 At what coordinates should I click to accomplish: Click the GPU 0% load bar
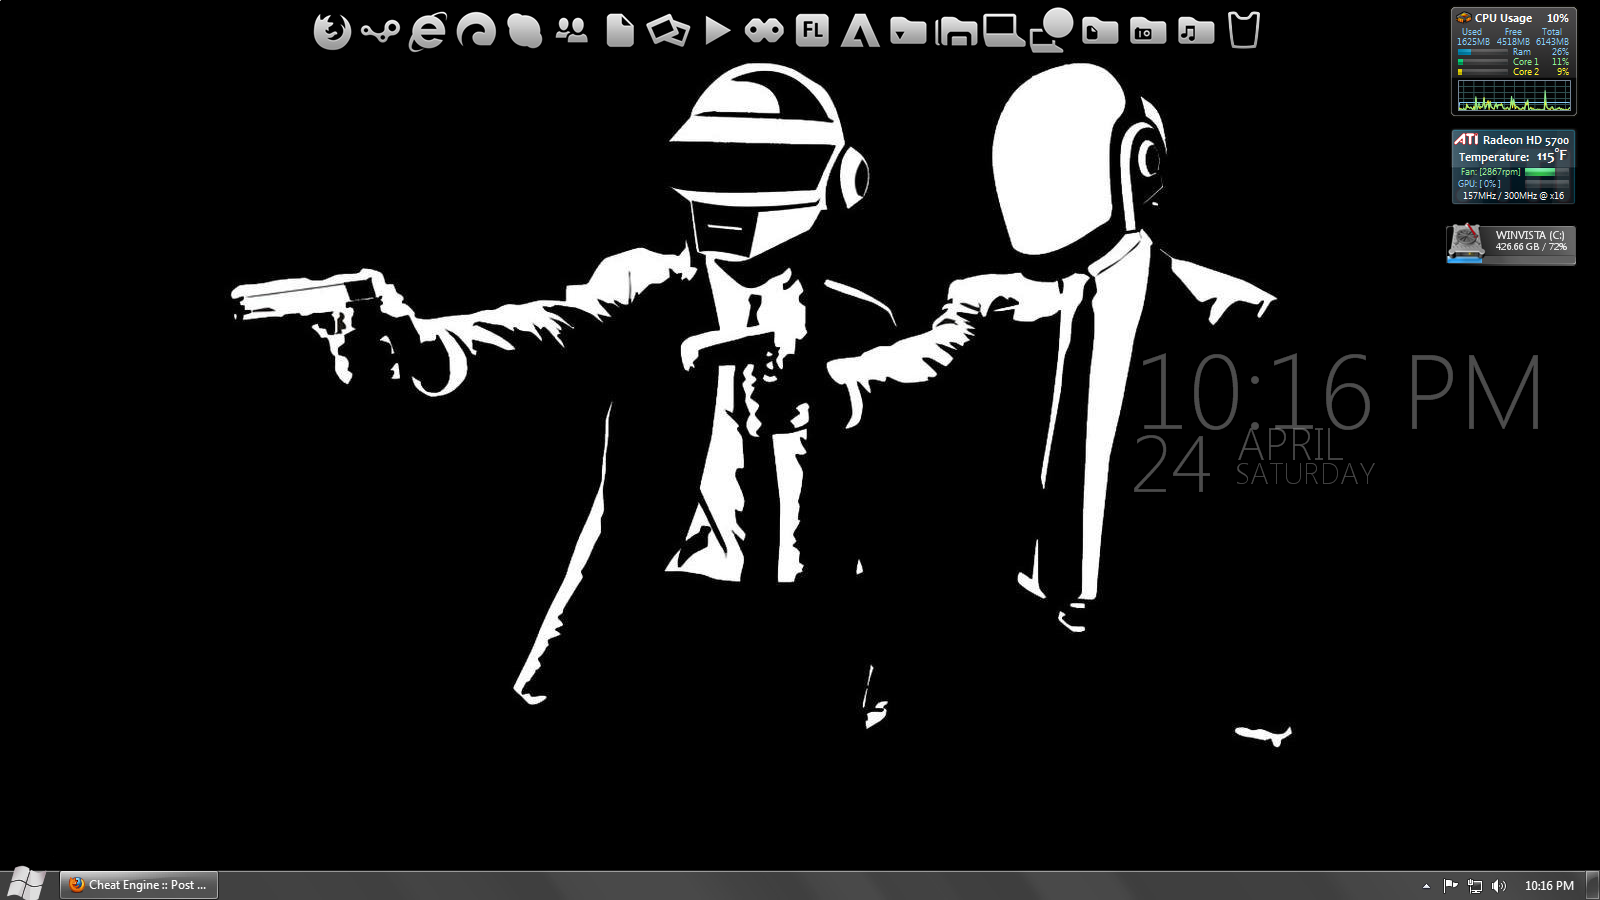(x=1546, y=184)
